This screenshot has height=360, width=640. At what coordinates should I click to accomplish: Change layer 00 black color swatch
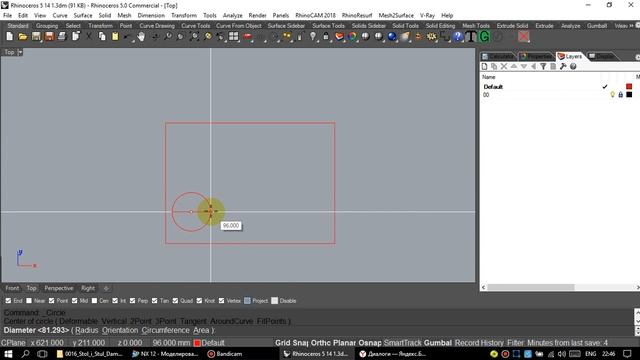tap(629, 95)
